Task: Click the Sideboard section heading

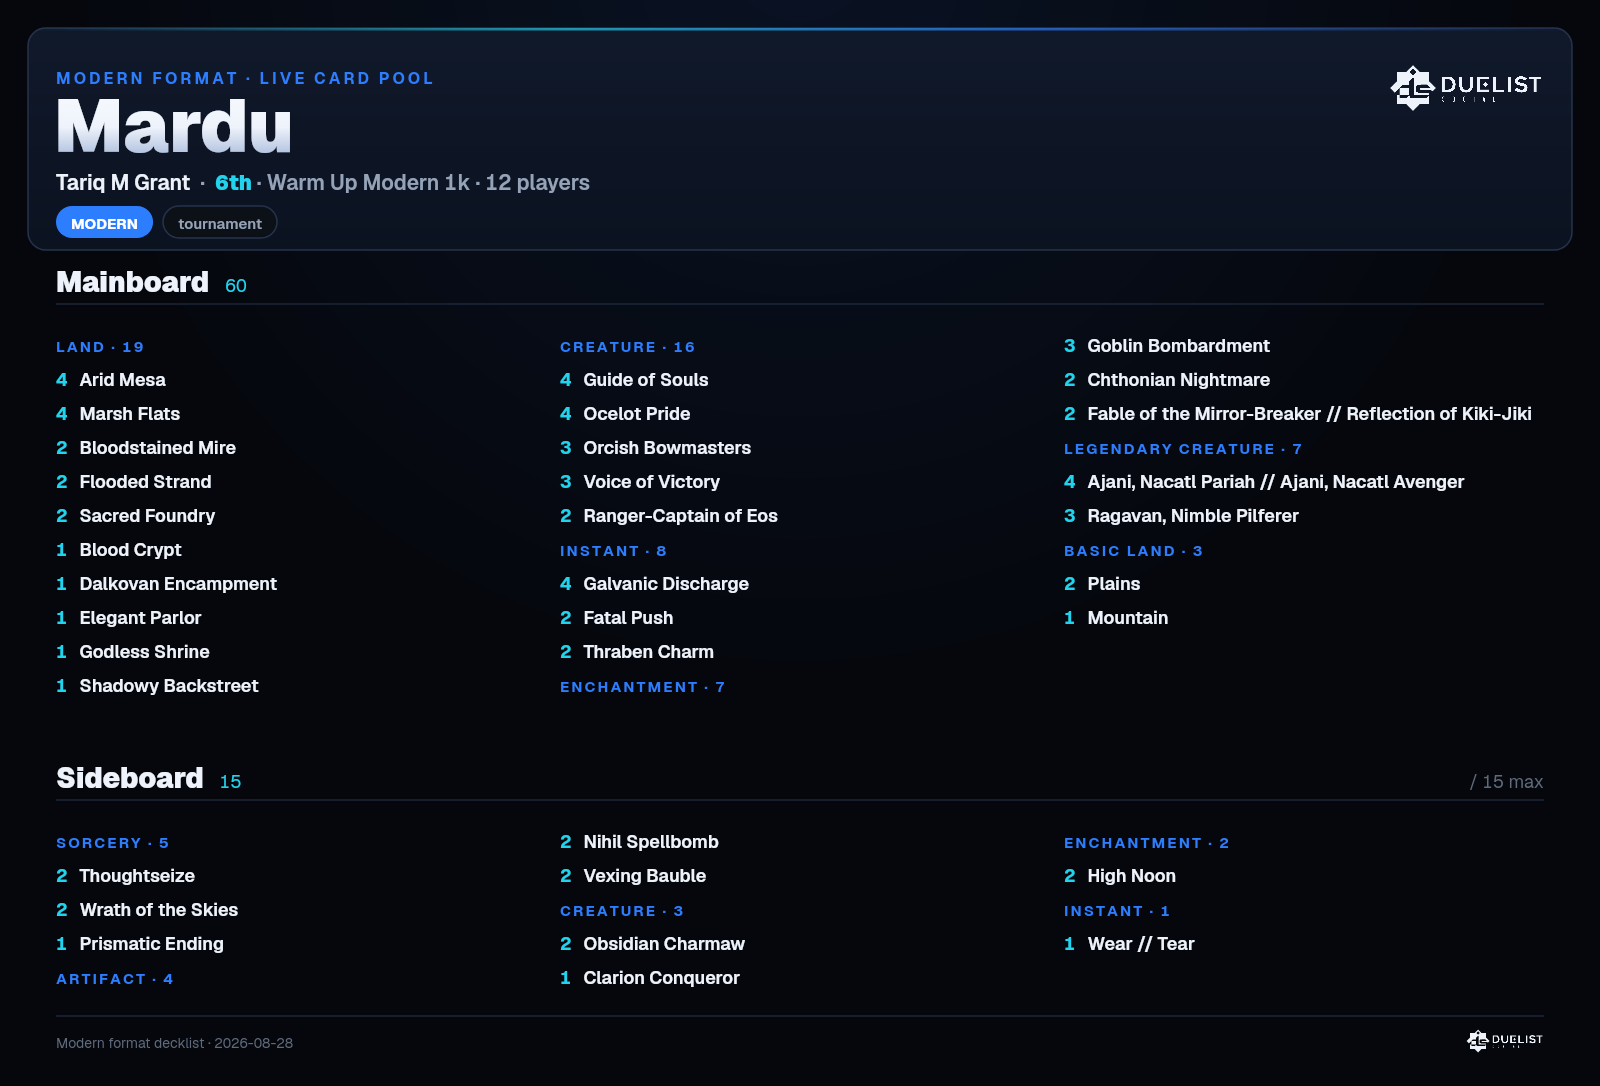Action: pyautogui.click(x=130, y=778)
